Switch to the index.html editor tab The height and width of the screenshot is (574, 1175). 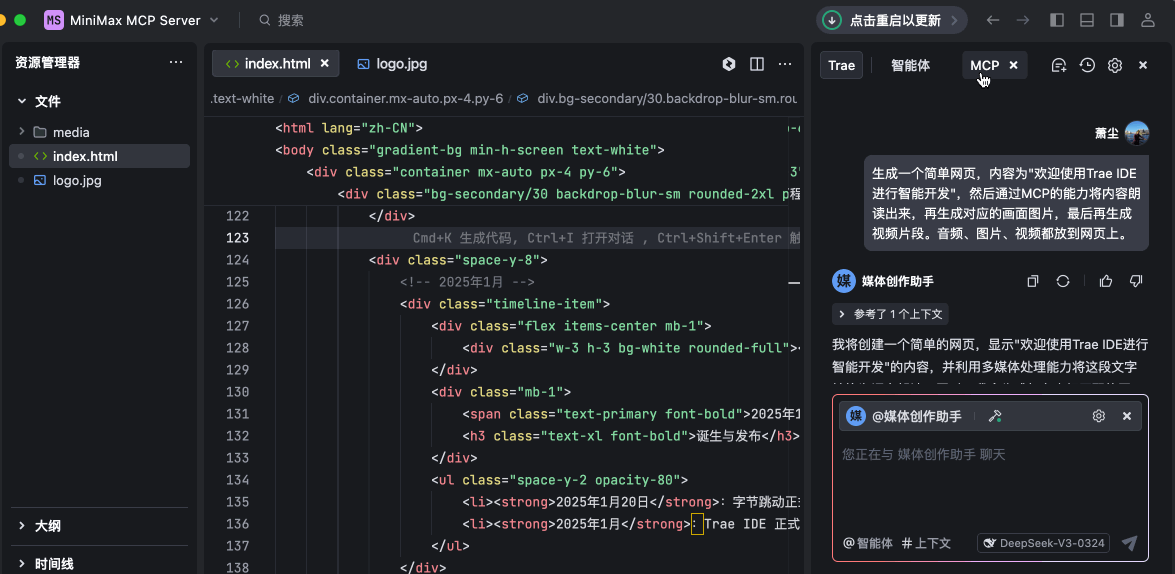276,64
